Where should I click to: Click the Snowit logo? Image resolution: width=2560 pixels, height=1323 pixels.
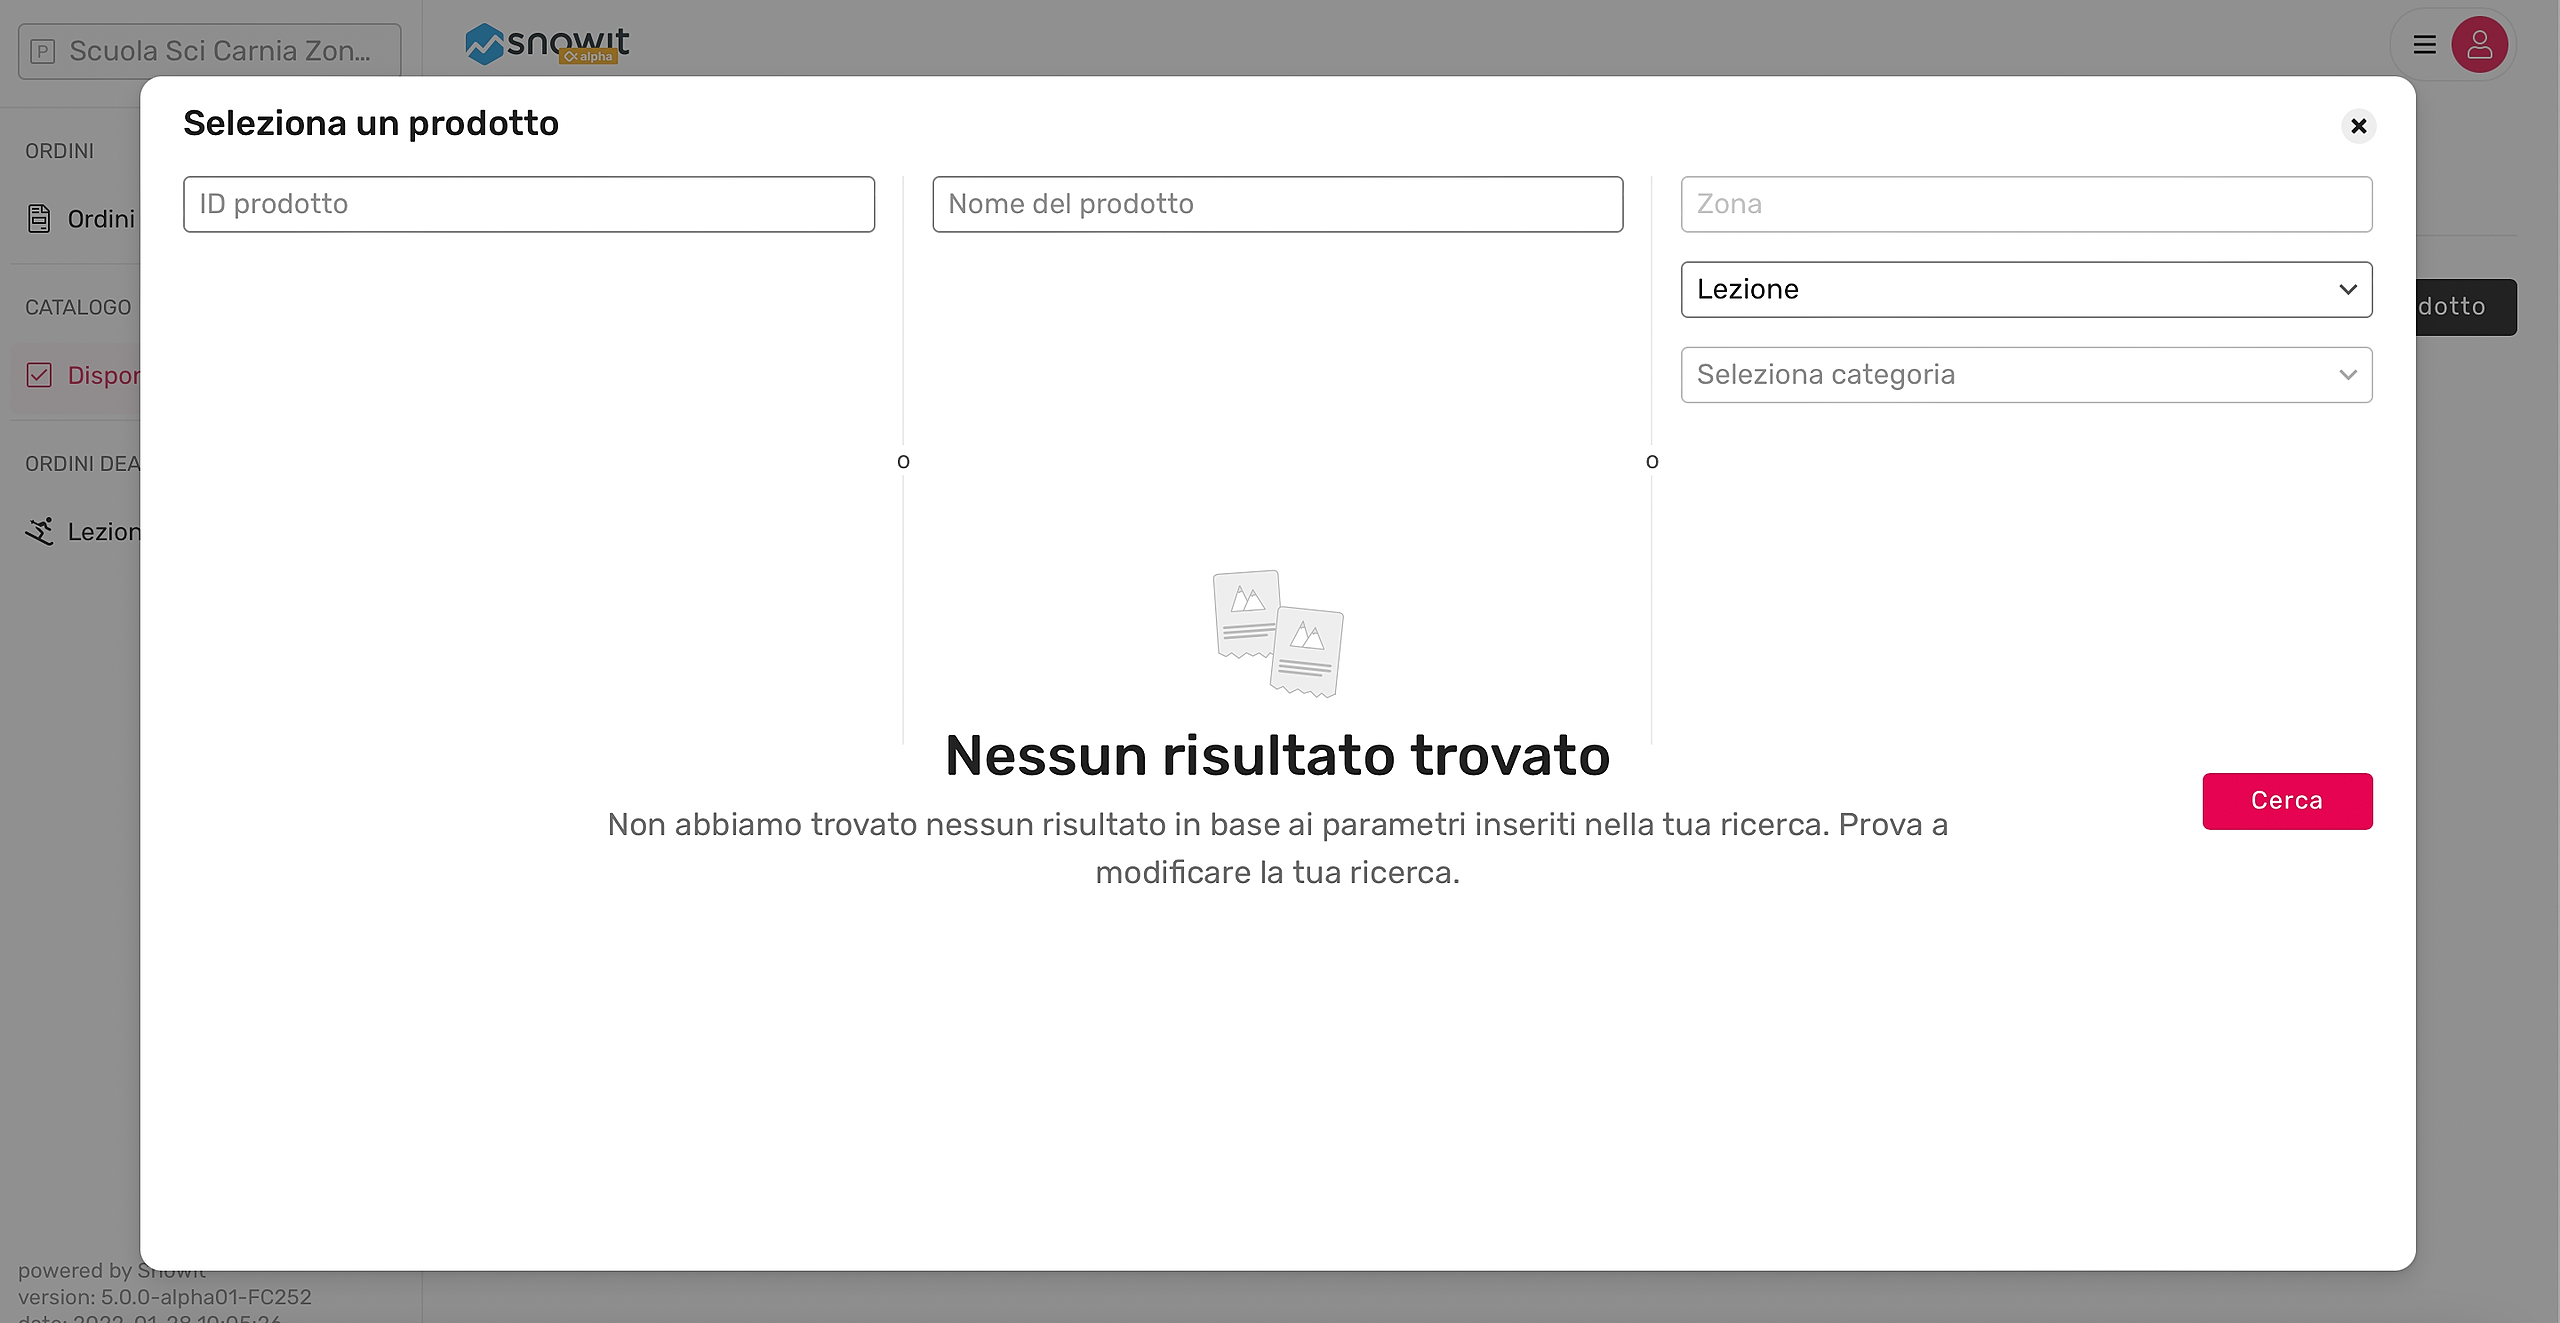pos(547,43)
